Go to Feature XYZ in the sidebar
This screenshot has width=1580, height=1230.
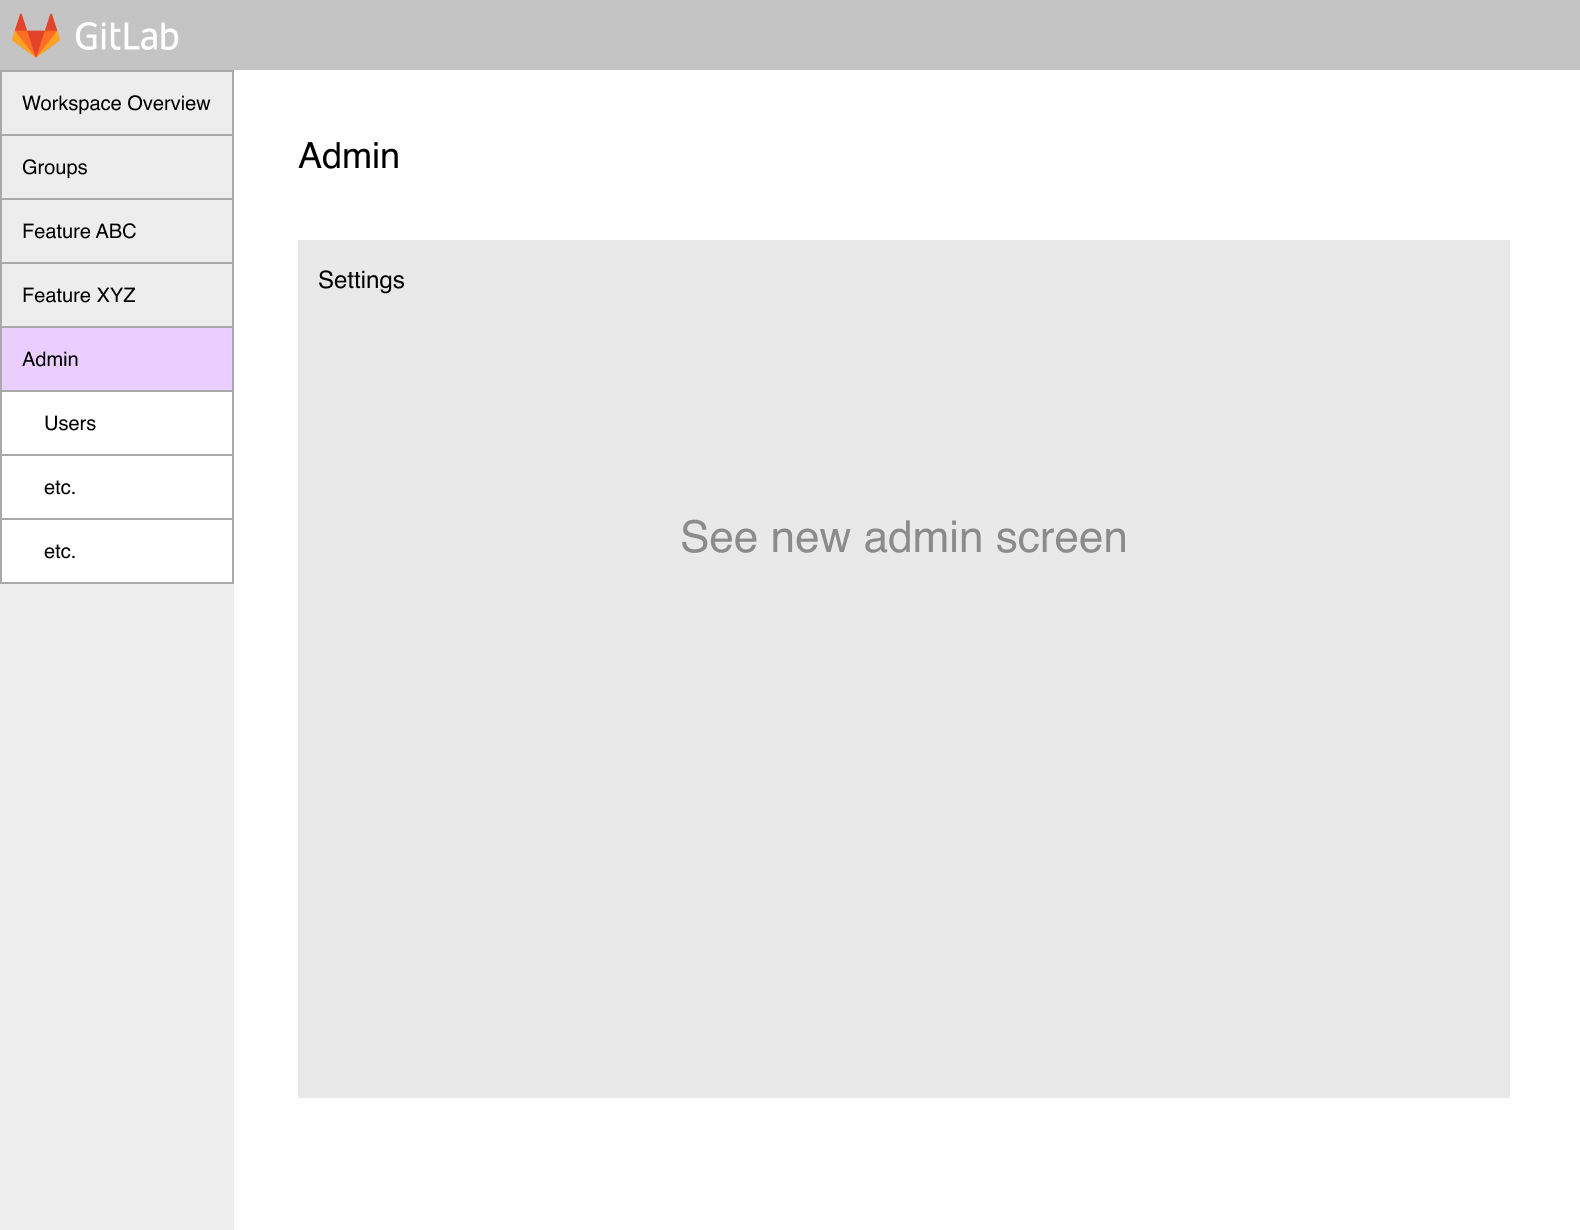pyautogui.click(x=117, y=295)
